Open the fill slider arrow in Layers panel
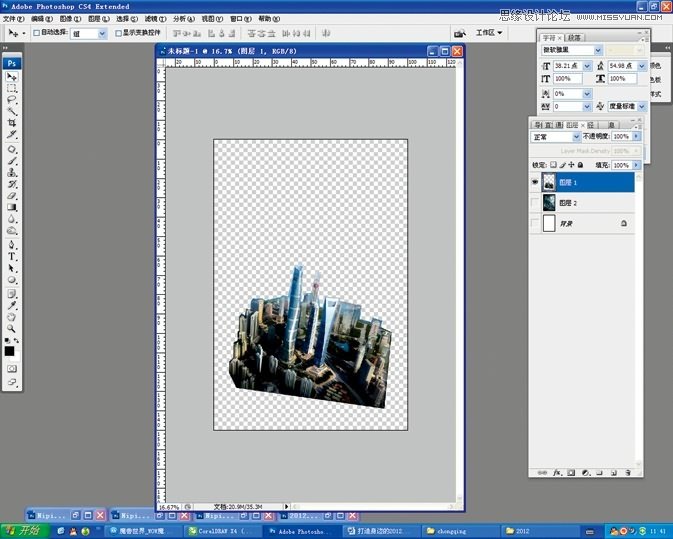 637,165
